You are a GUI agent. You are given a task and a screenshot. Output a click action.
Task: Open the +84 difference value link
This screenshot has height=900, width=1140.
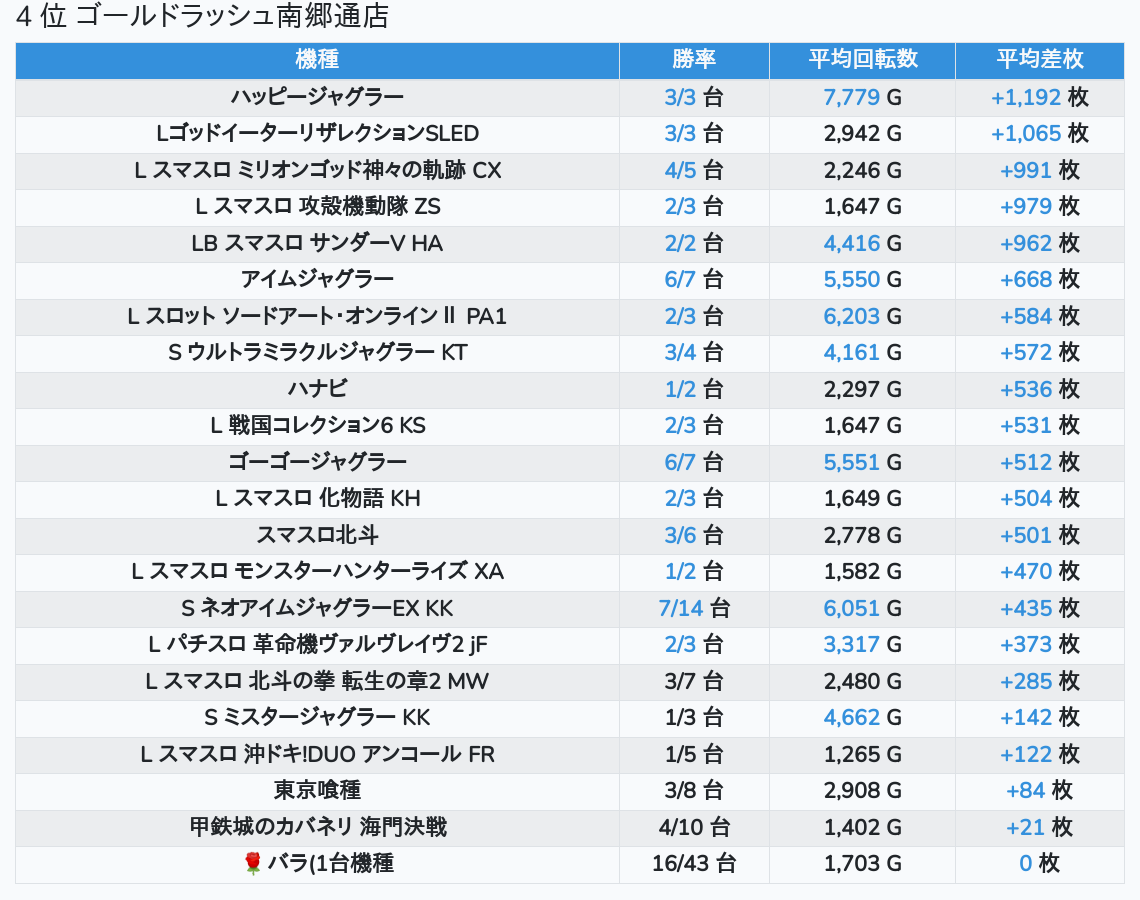(1025, 790)
